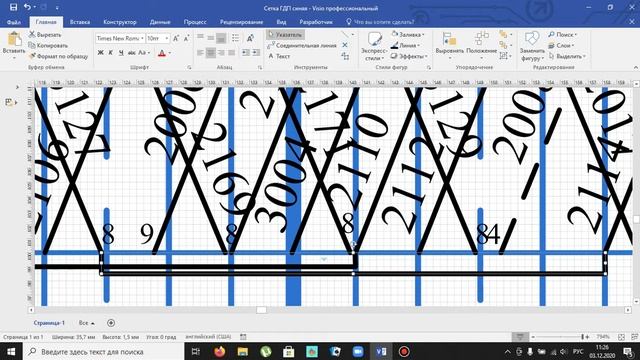This screenshot has width=640, height=360.
Task: Open the Линия line style dropdown
Action: (405, 45)
